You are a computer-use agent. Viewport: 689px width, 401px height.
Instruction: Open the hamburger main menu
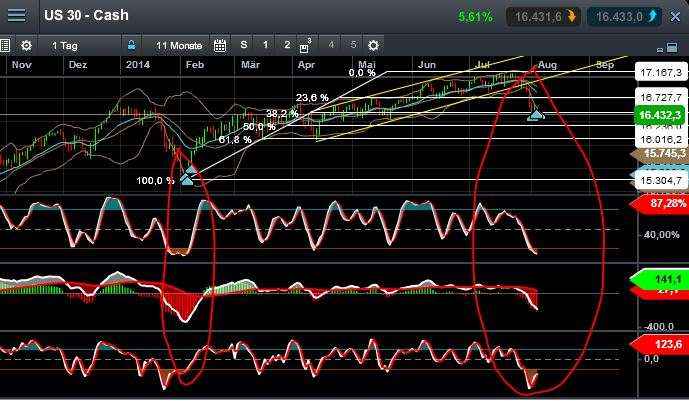click(x=16, y=15)
